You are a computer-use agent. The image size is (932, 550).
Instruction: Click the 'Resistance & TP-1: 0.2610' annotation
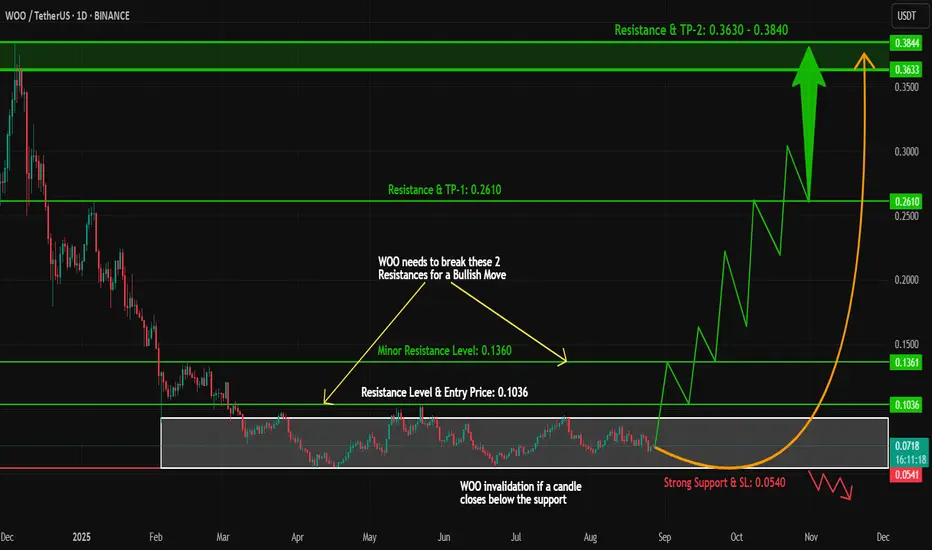(444, 190)
